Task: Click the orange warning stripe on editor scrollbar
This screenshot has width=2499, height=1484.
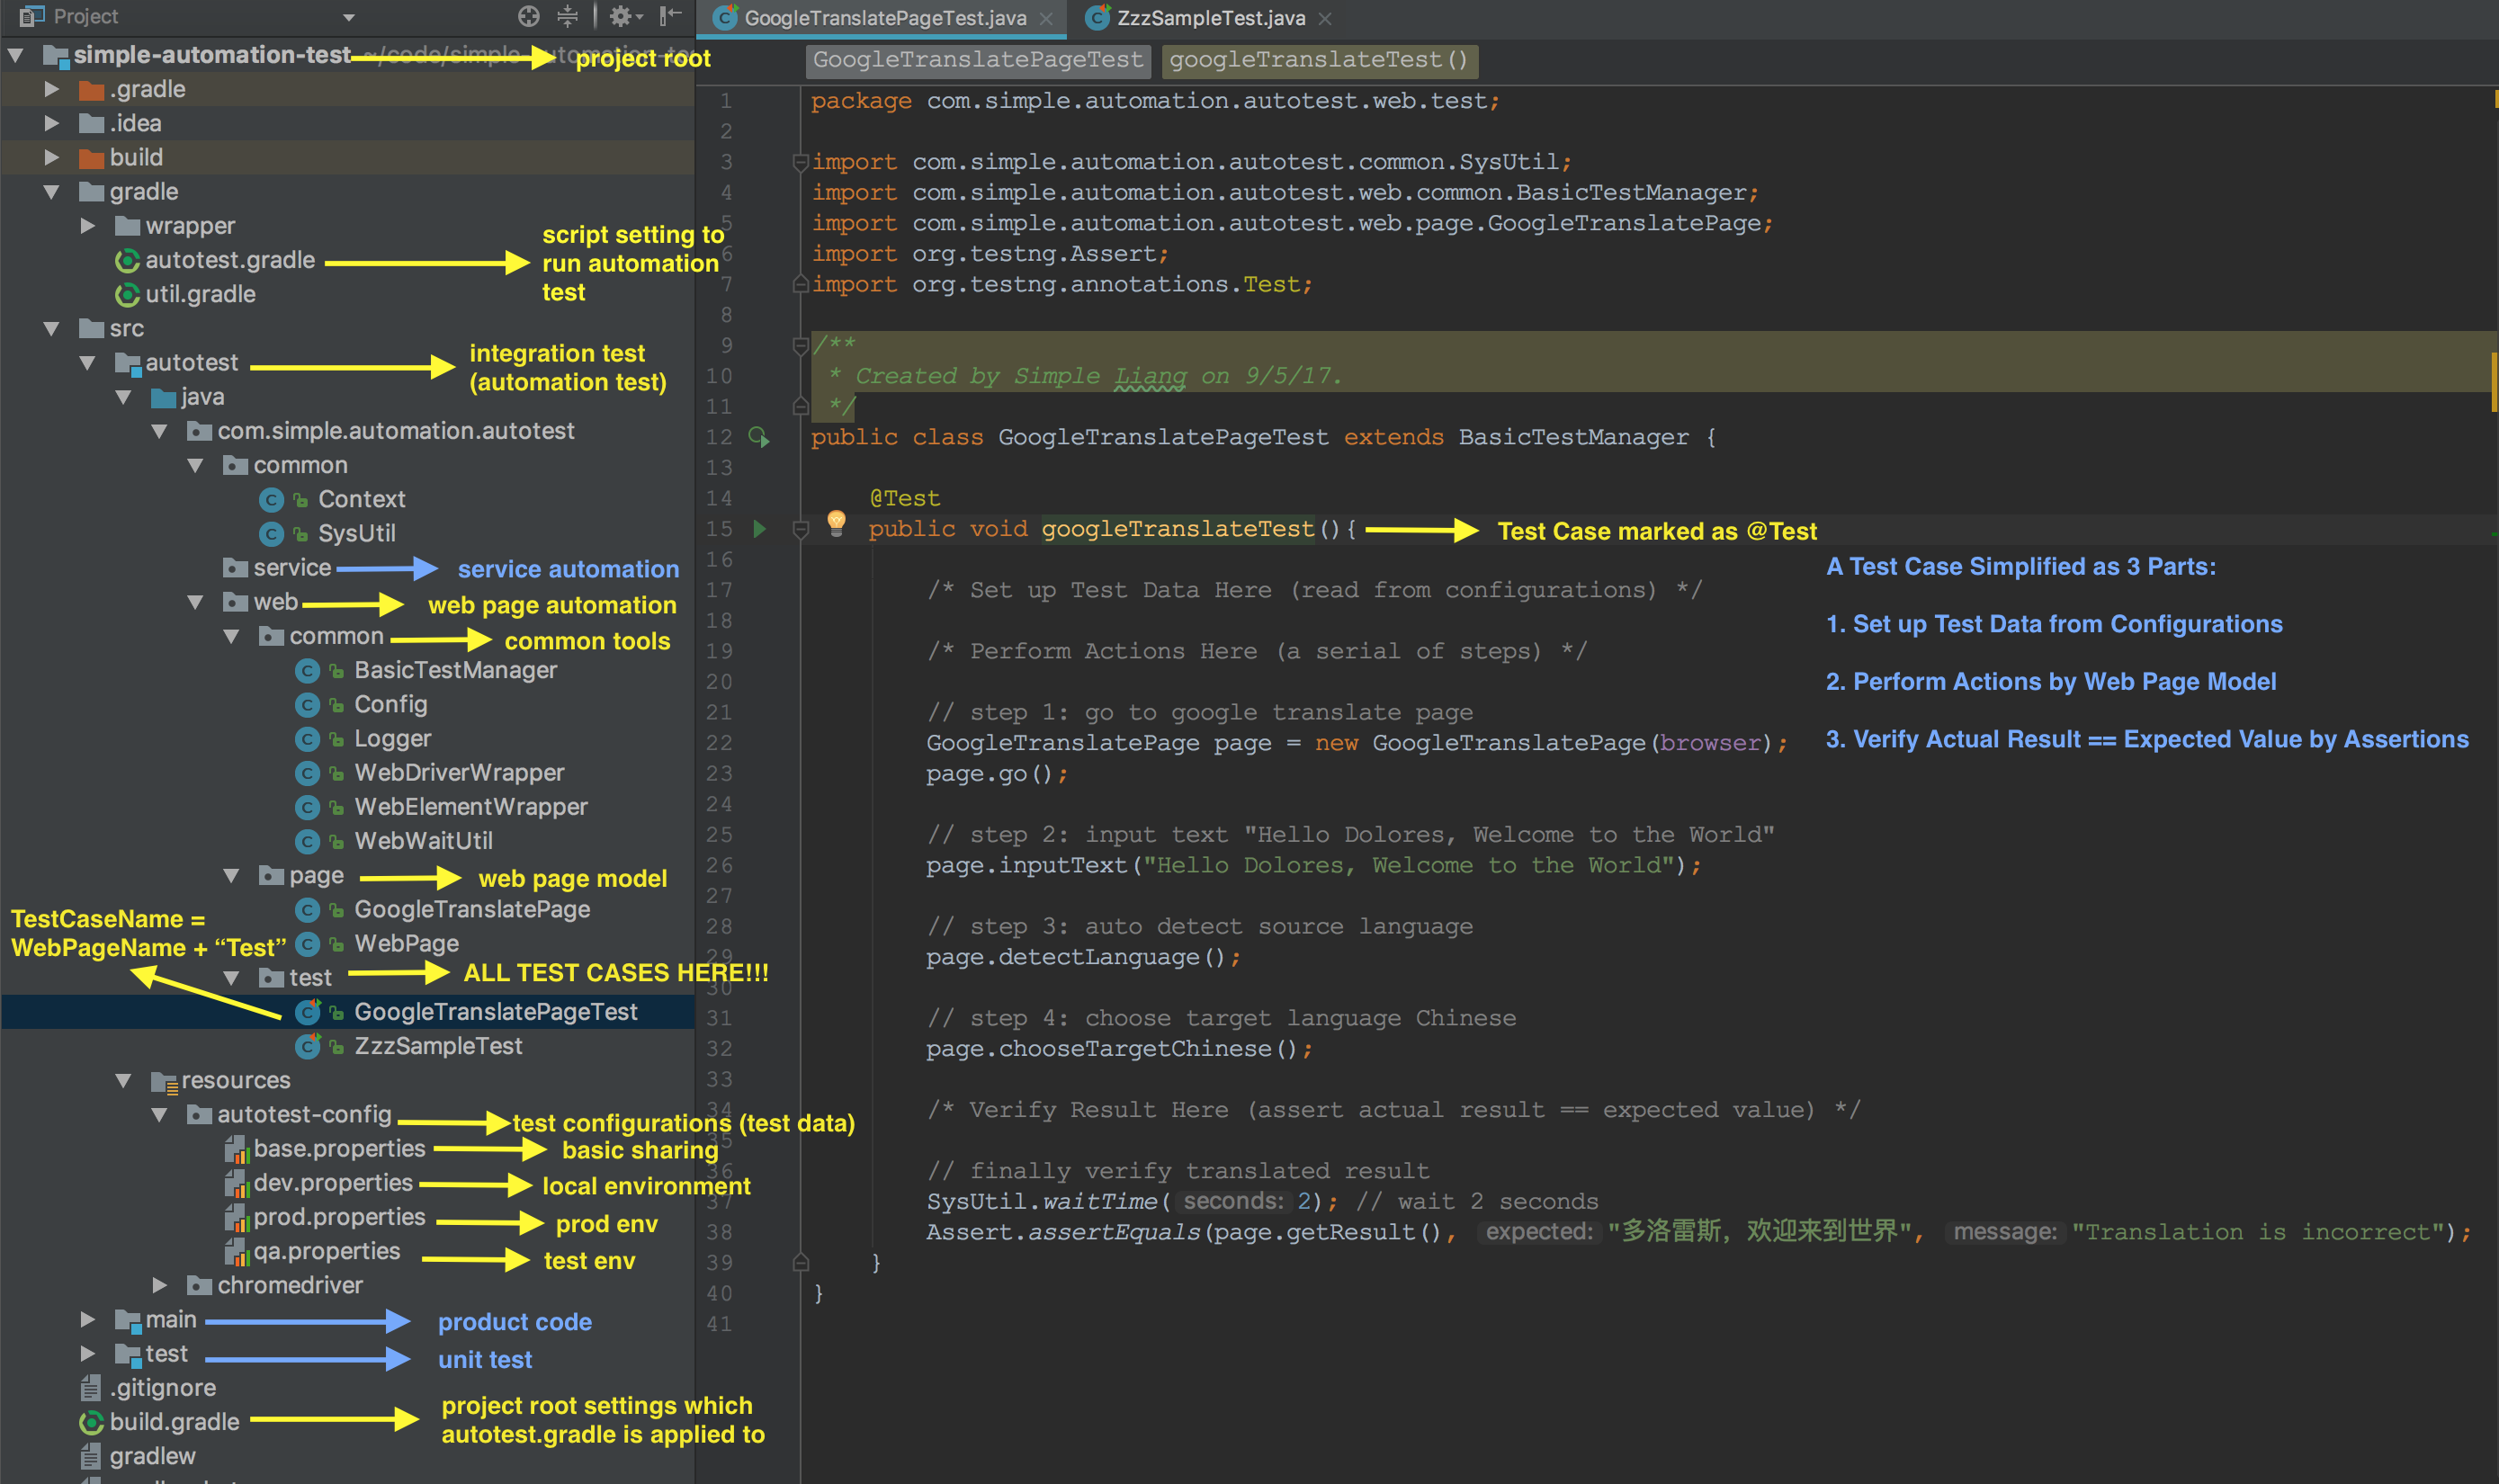Action: [2494, 380]
